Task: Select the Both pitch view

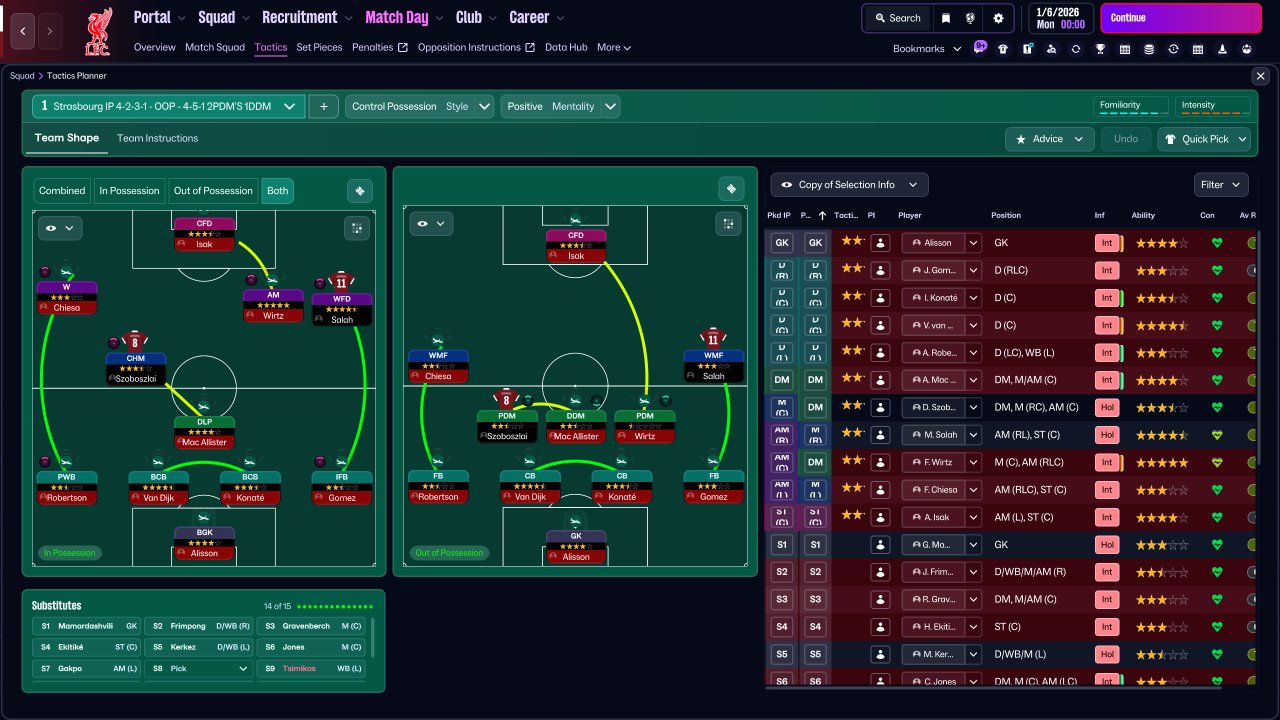Action: [x=278, y=190]
